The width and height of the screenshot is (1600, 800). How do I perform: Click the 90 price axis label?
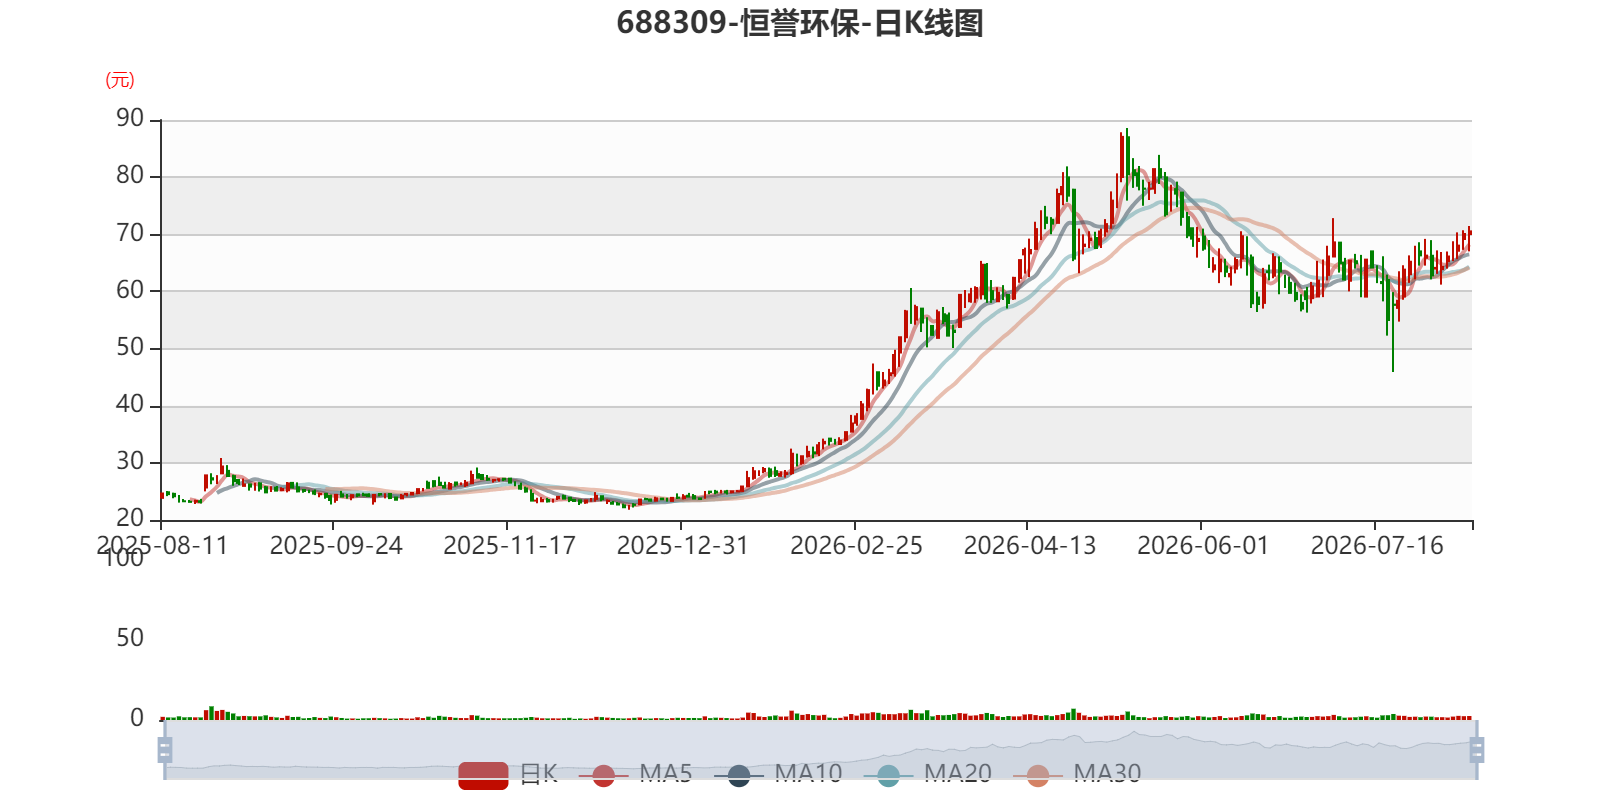click(130, 119)
